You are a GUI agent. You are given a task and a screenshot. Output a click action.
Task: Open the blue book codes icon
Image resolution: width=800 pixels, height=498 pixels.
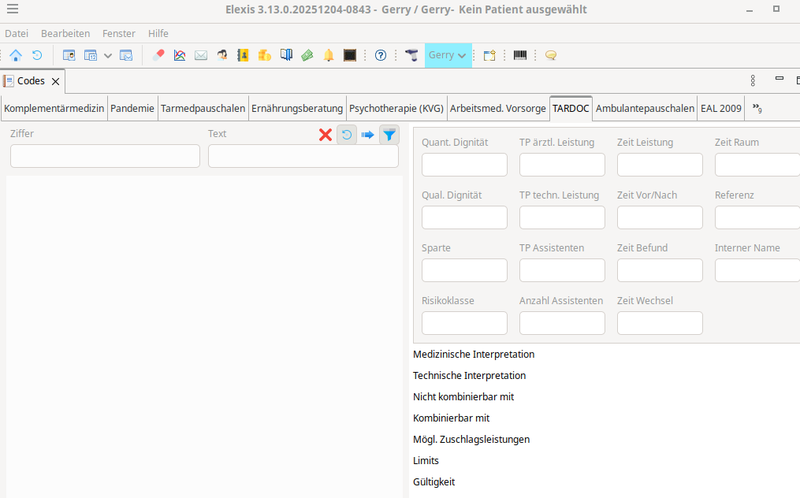click(x=286, y=55)
